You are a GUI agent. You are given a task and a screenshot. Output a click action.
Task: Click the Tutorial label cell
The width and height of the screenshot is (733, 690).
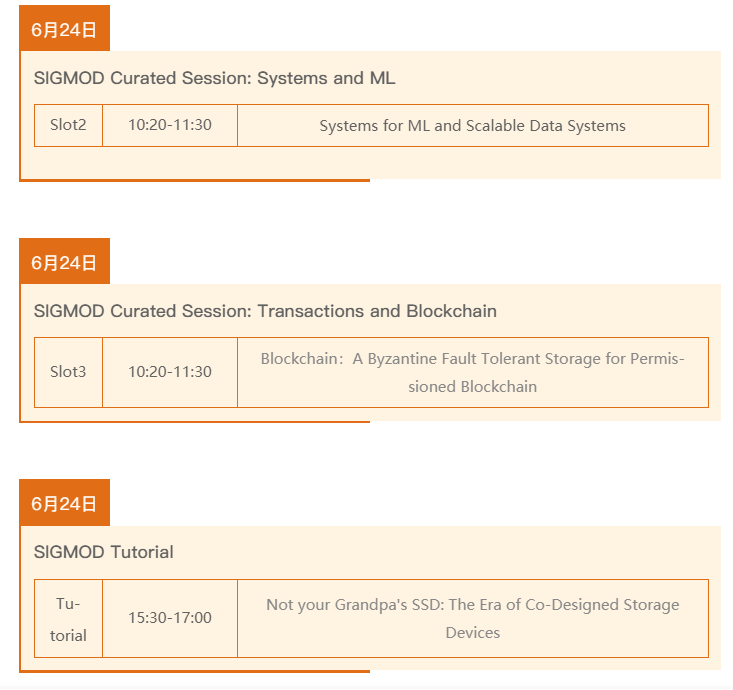pos(68,619)
